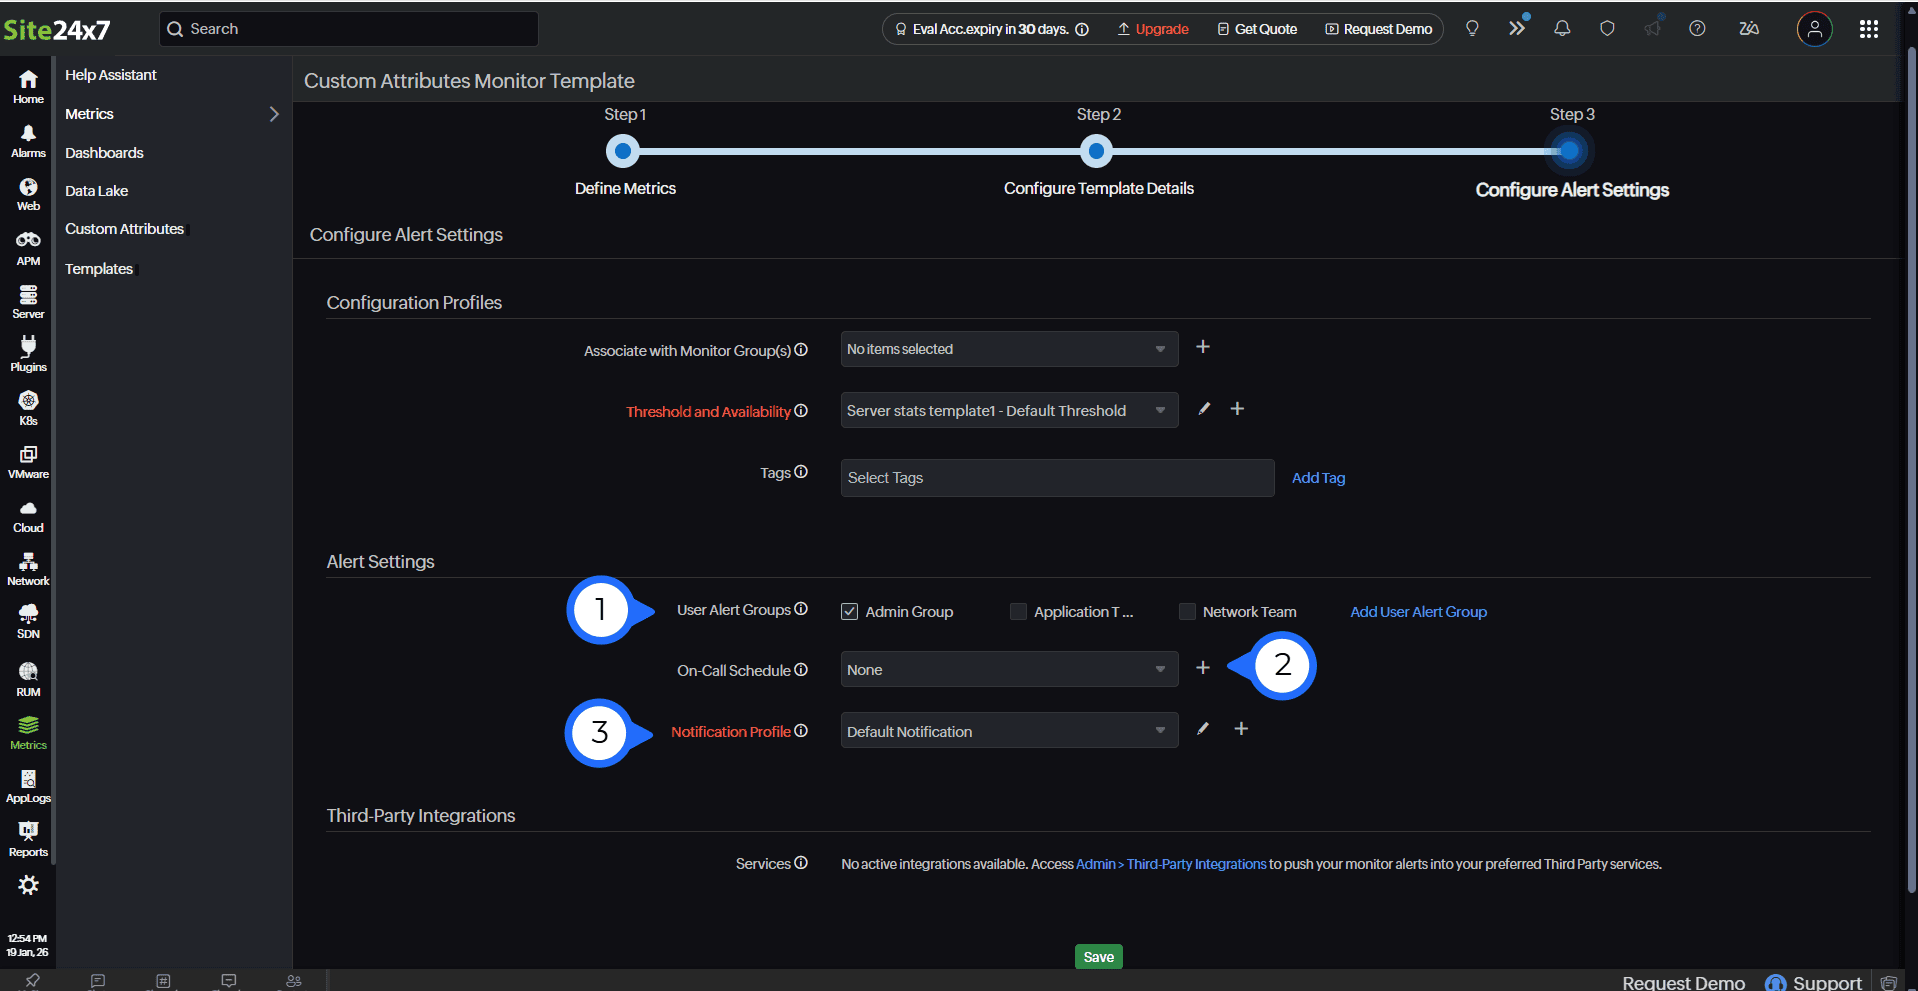Screen dimensions: 1918x991
Task: Open the Alarms section in sidebar
Action: (28, 141)
